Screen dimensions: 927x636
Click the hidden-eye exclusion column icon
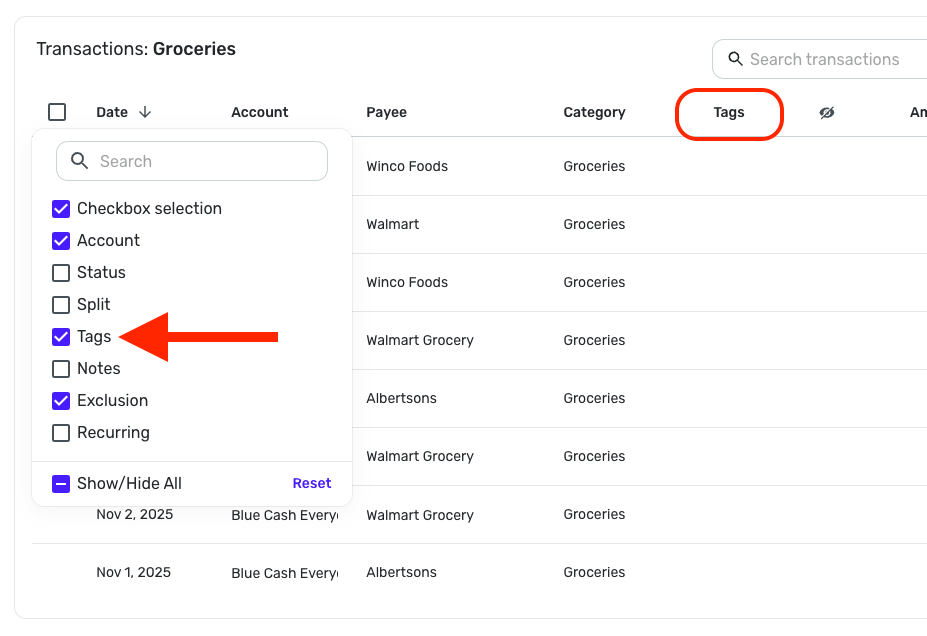[826, 113]
